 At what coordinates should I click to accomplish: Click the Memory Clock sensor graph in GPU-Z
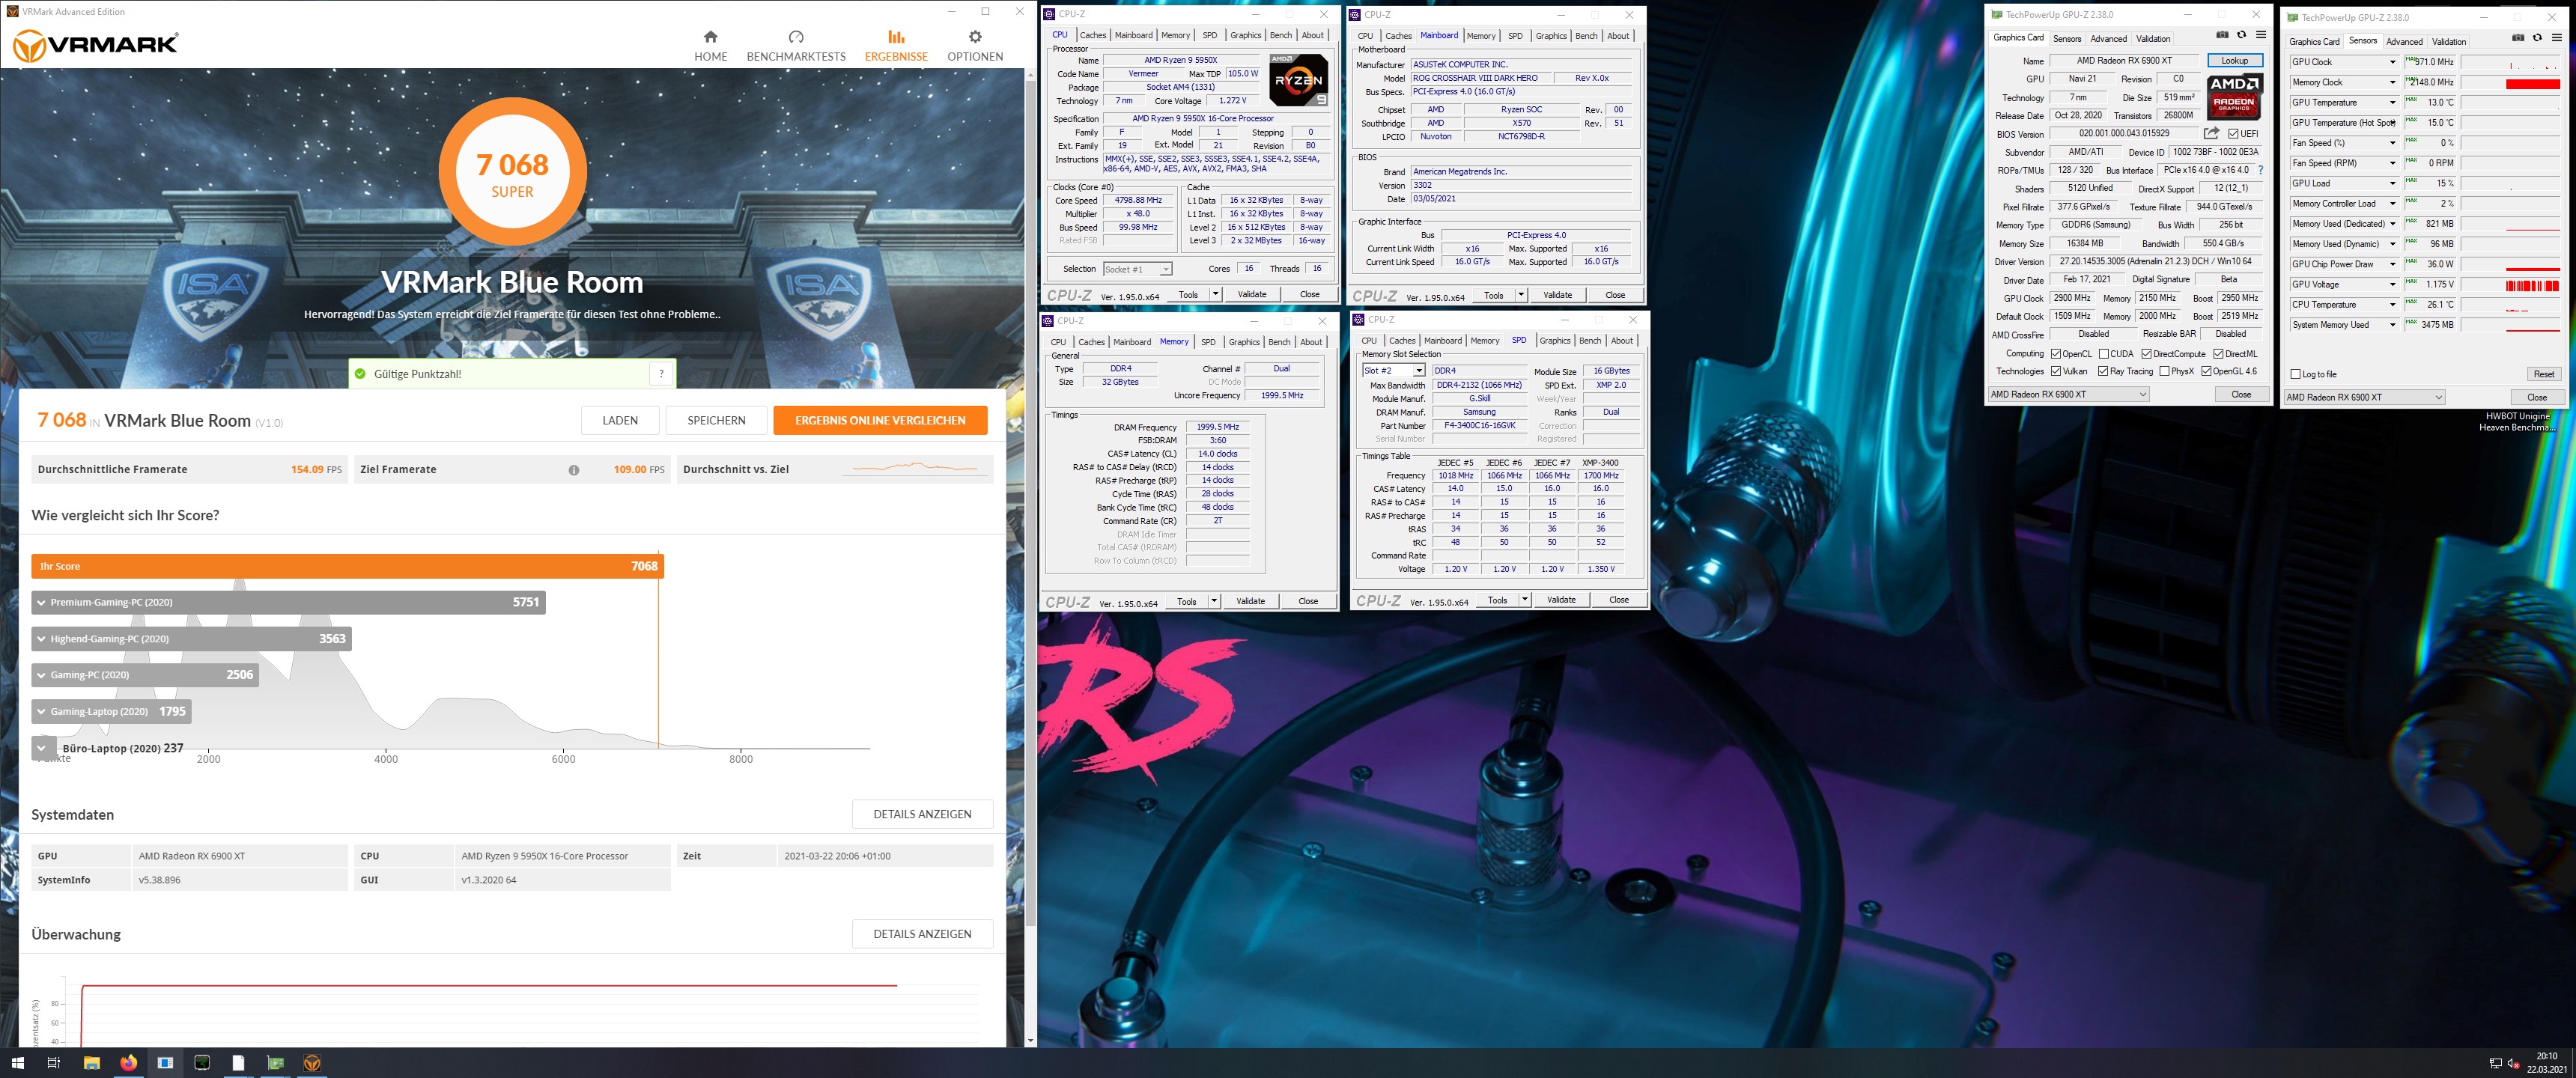coord(2510,82)
